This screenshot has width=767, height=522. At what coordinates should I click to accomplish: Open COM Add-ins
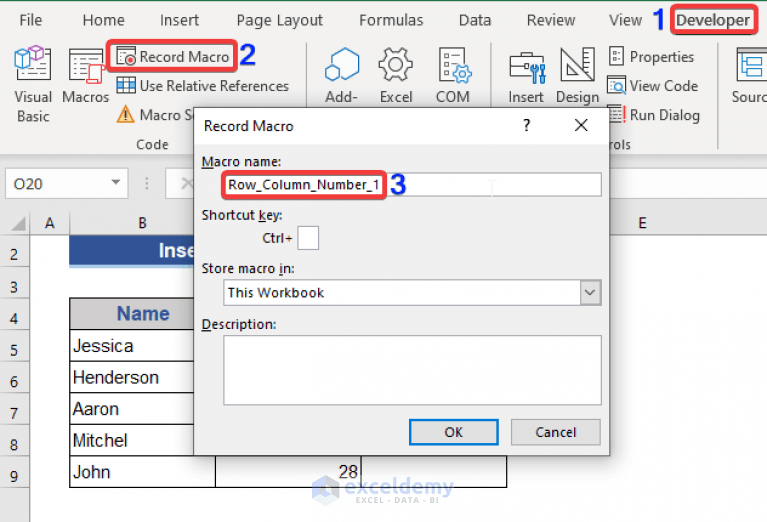tap(453, 75)
